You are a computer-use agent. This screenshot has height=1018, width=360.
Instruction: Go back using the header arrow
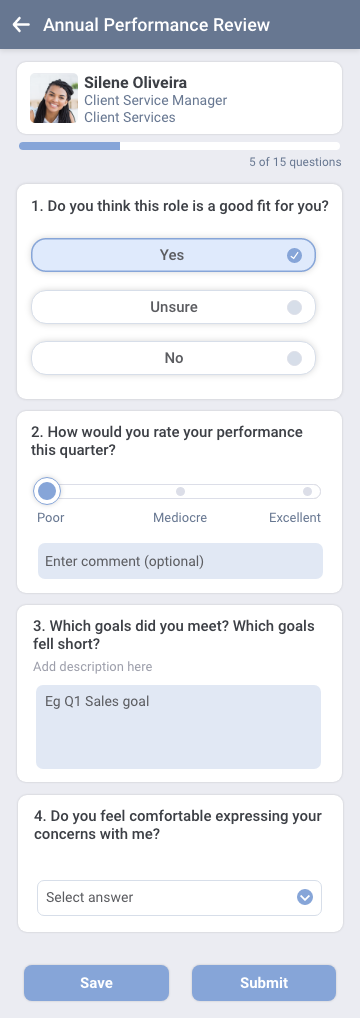point(21,25)
